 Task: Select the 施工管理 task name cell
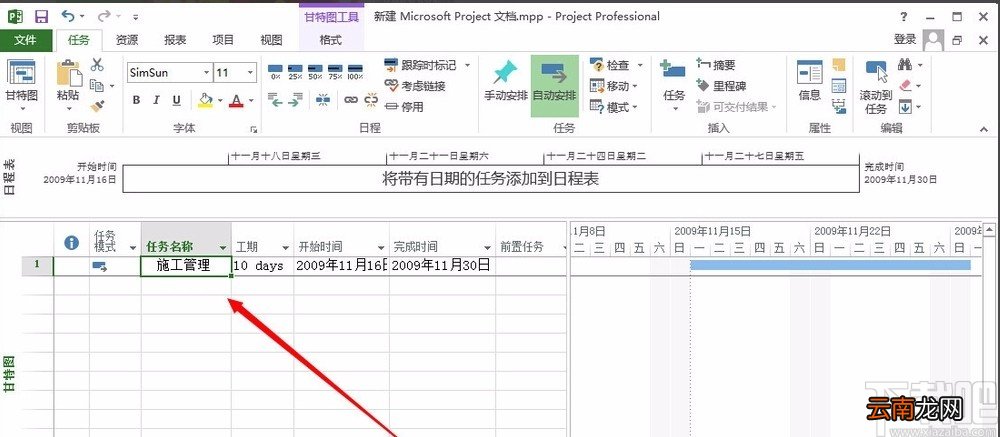[x=186, y=266]
